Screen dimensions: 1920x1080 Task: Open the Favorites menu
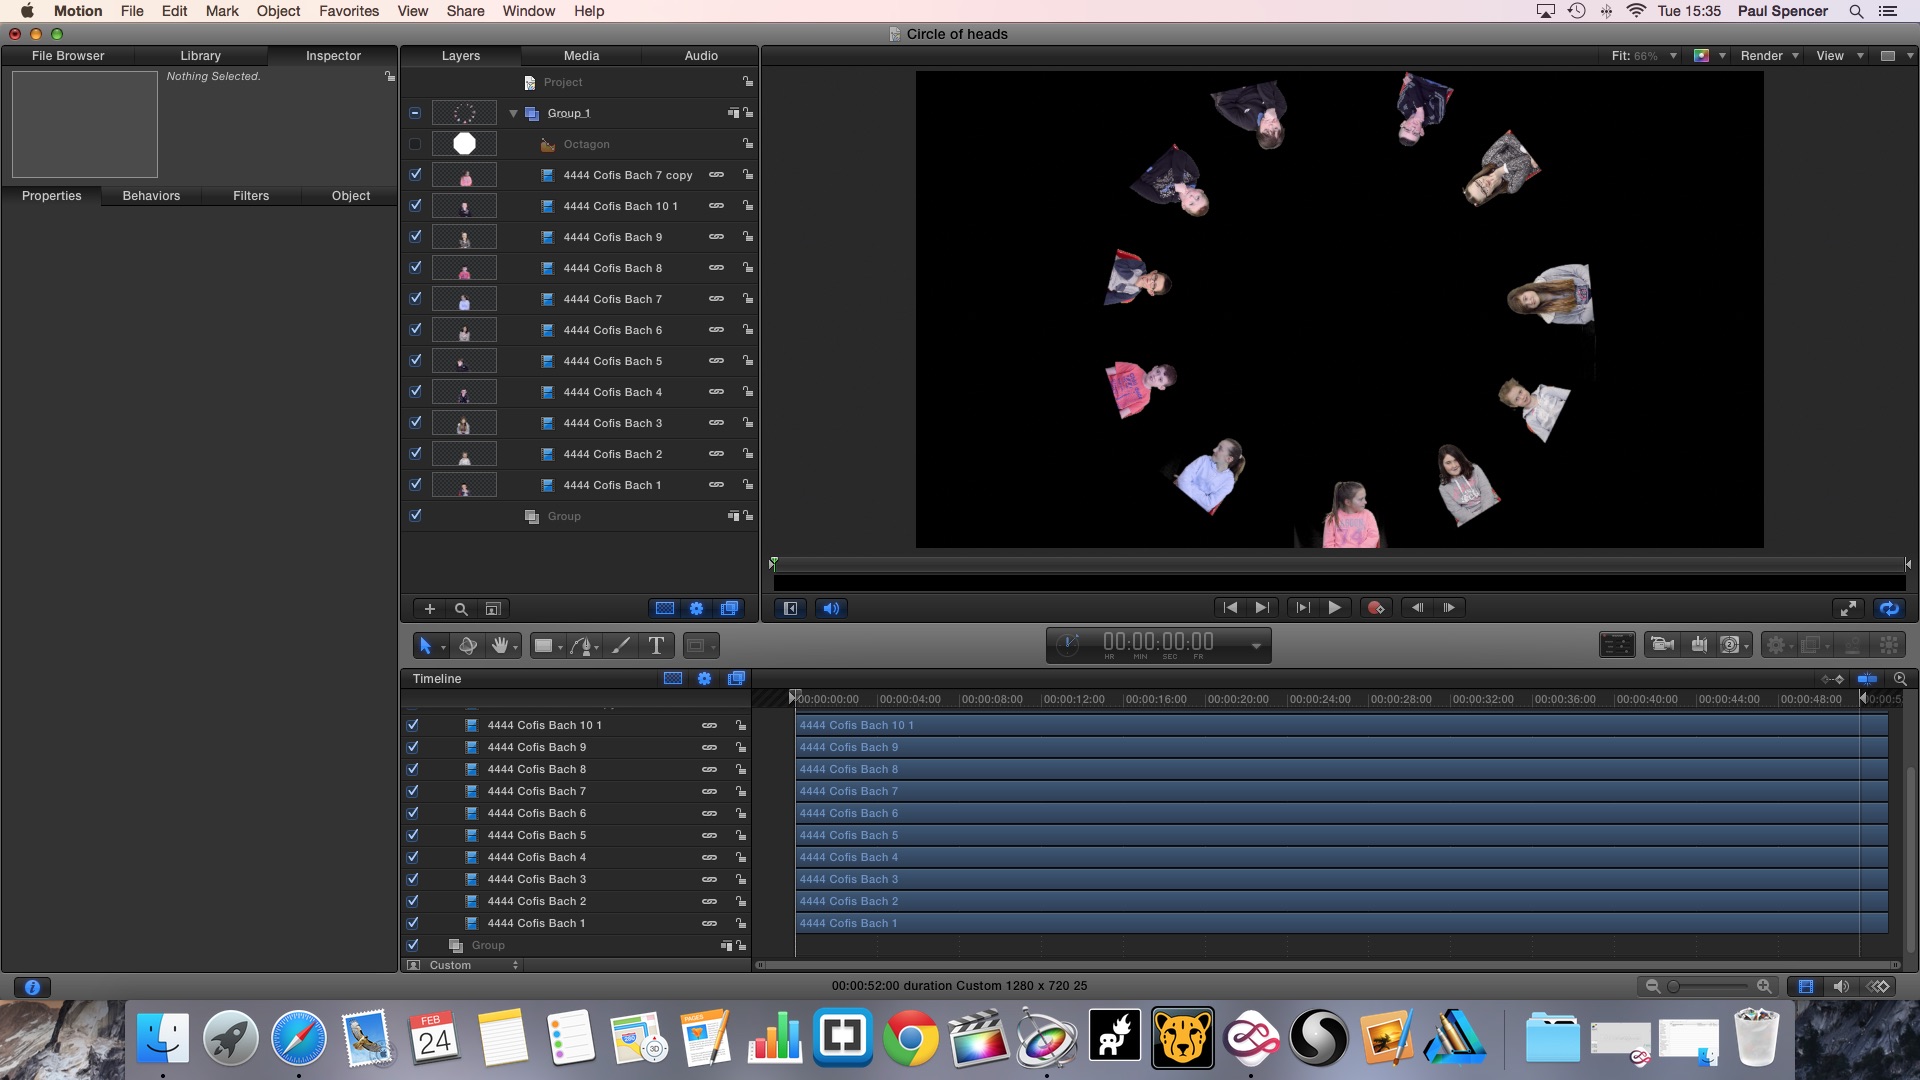point(348,11)
